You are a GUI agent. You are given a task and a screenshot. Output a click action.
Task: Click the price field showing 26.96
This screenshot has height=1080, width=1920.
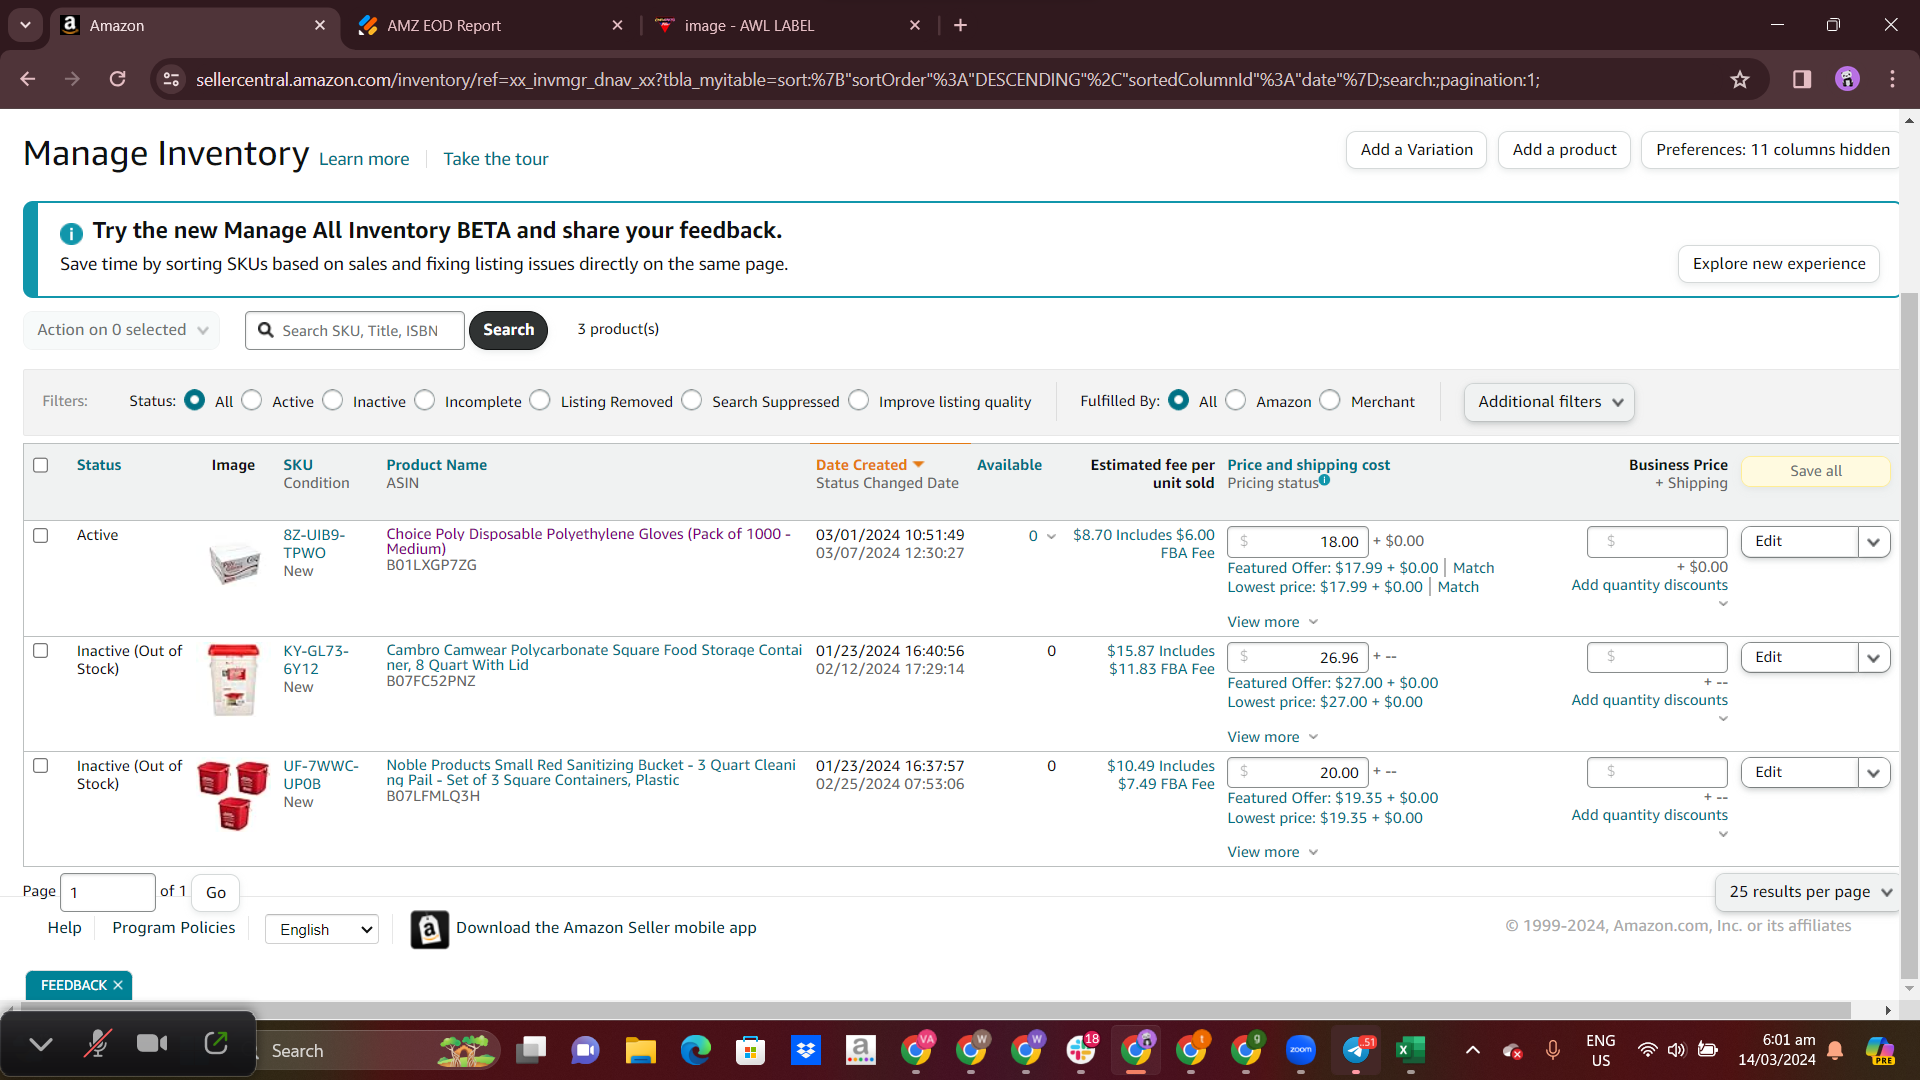click(1298, 657)
